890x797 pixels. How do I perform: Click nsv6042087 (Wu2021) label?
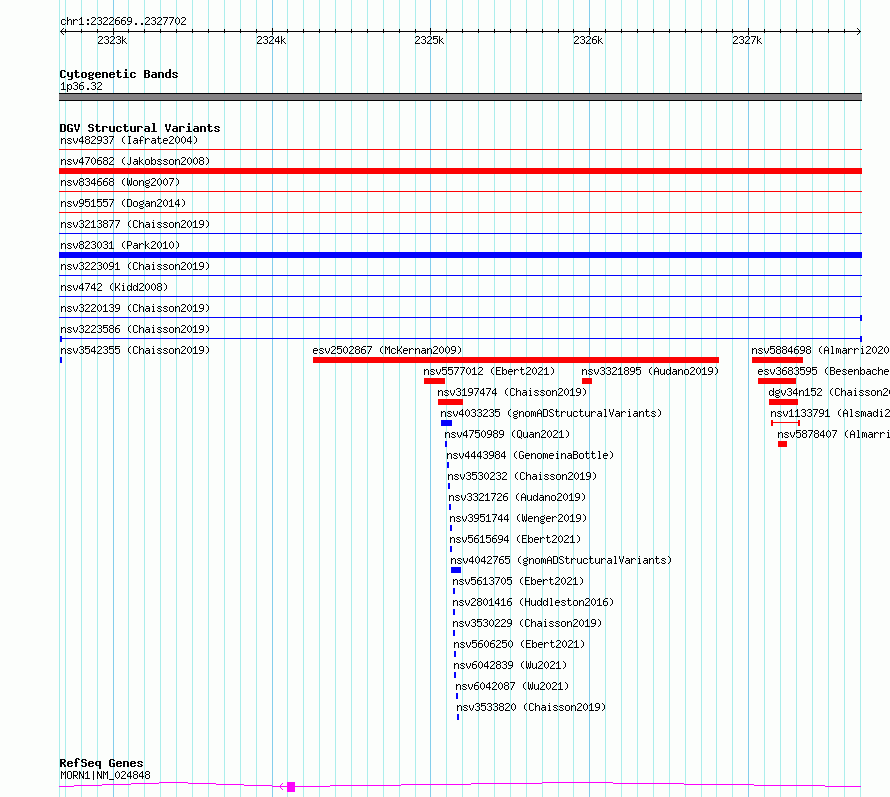[x=513, y=686]
